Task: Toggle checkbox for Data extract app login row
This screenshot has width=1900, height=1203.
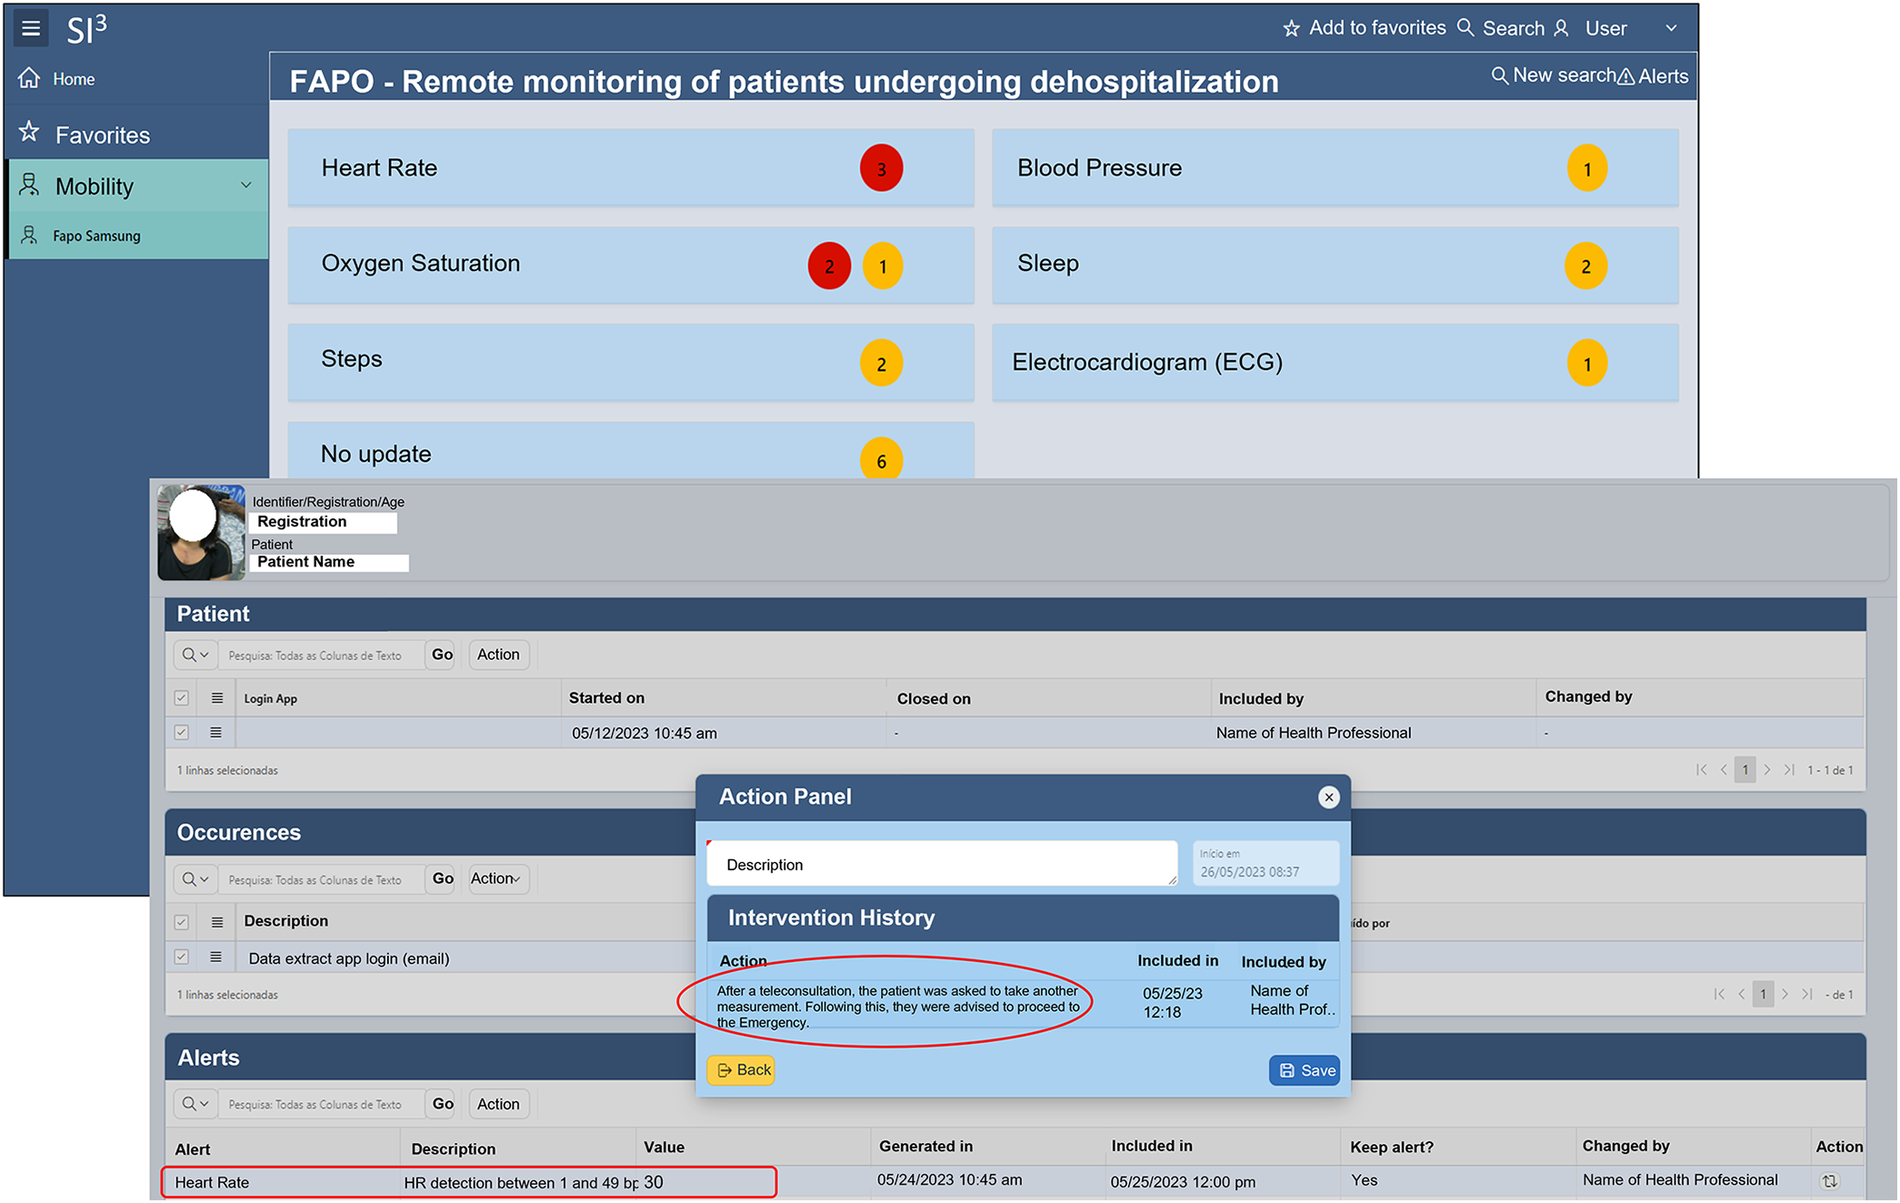Action: 181,957
